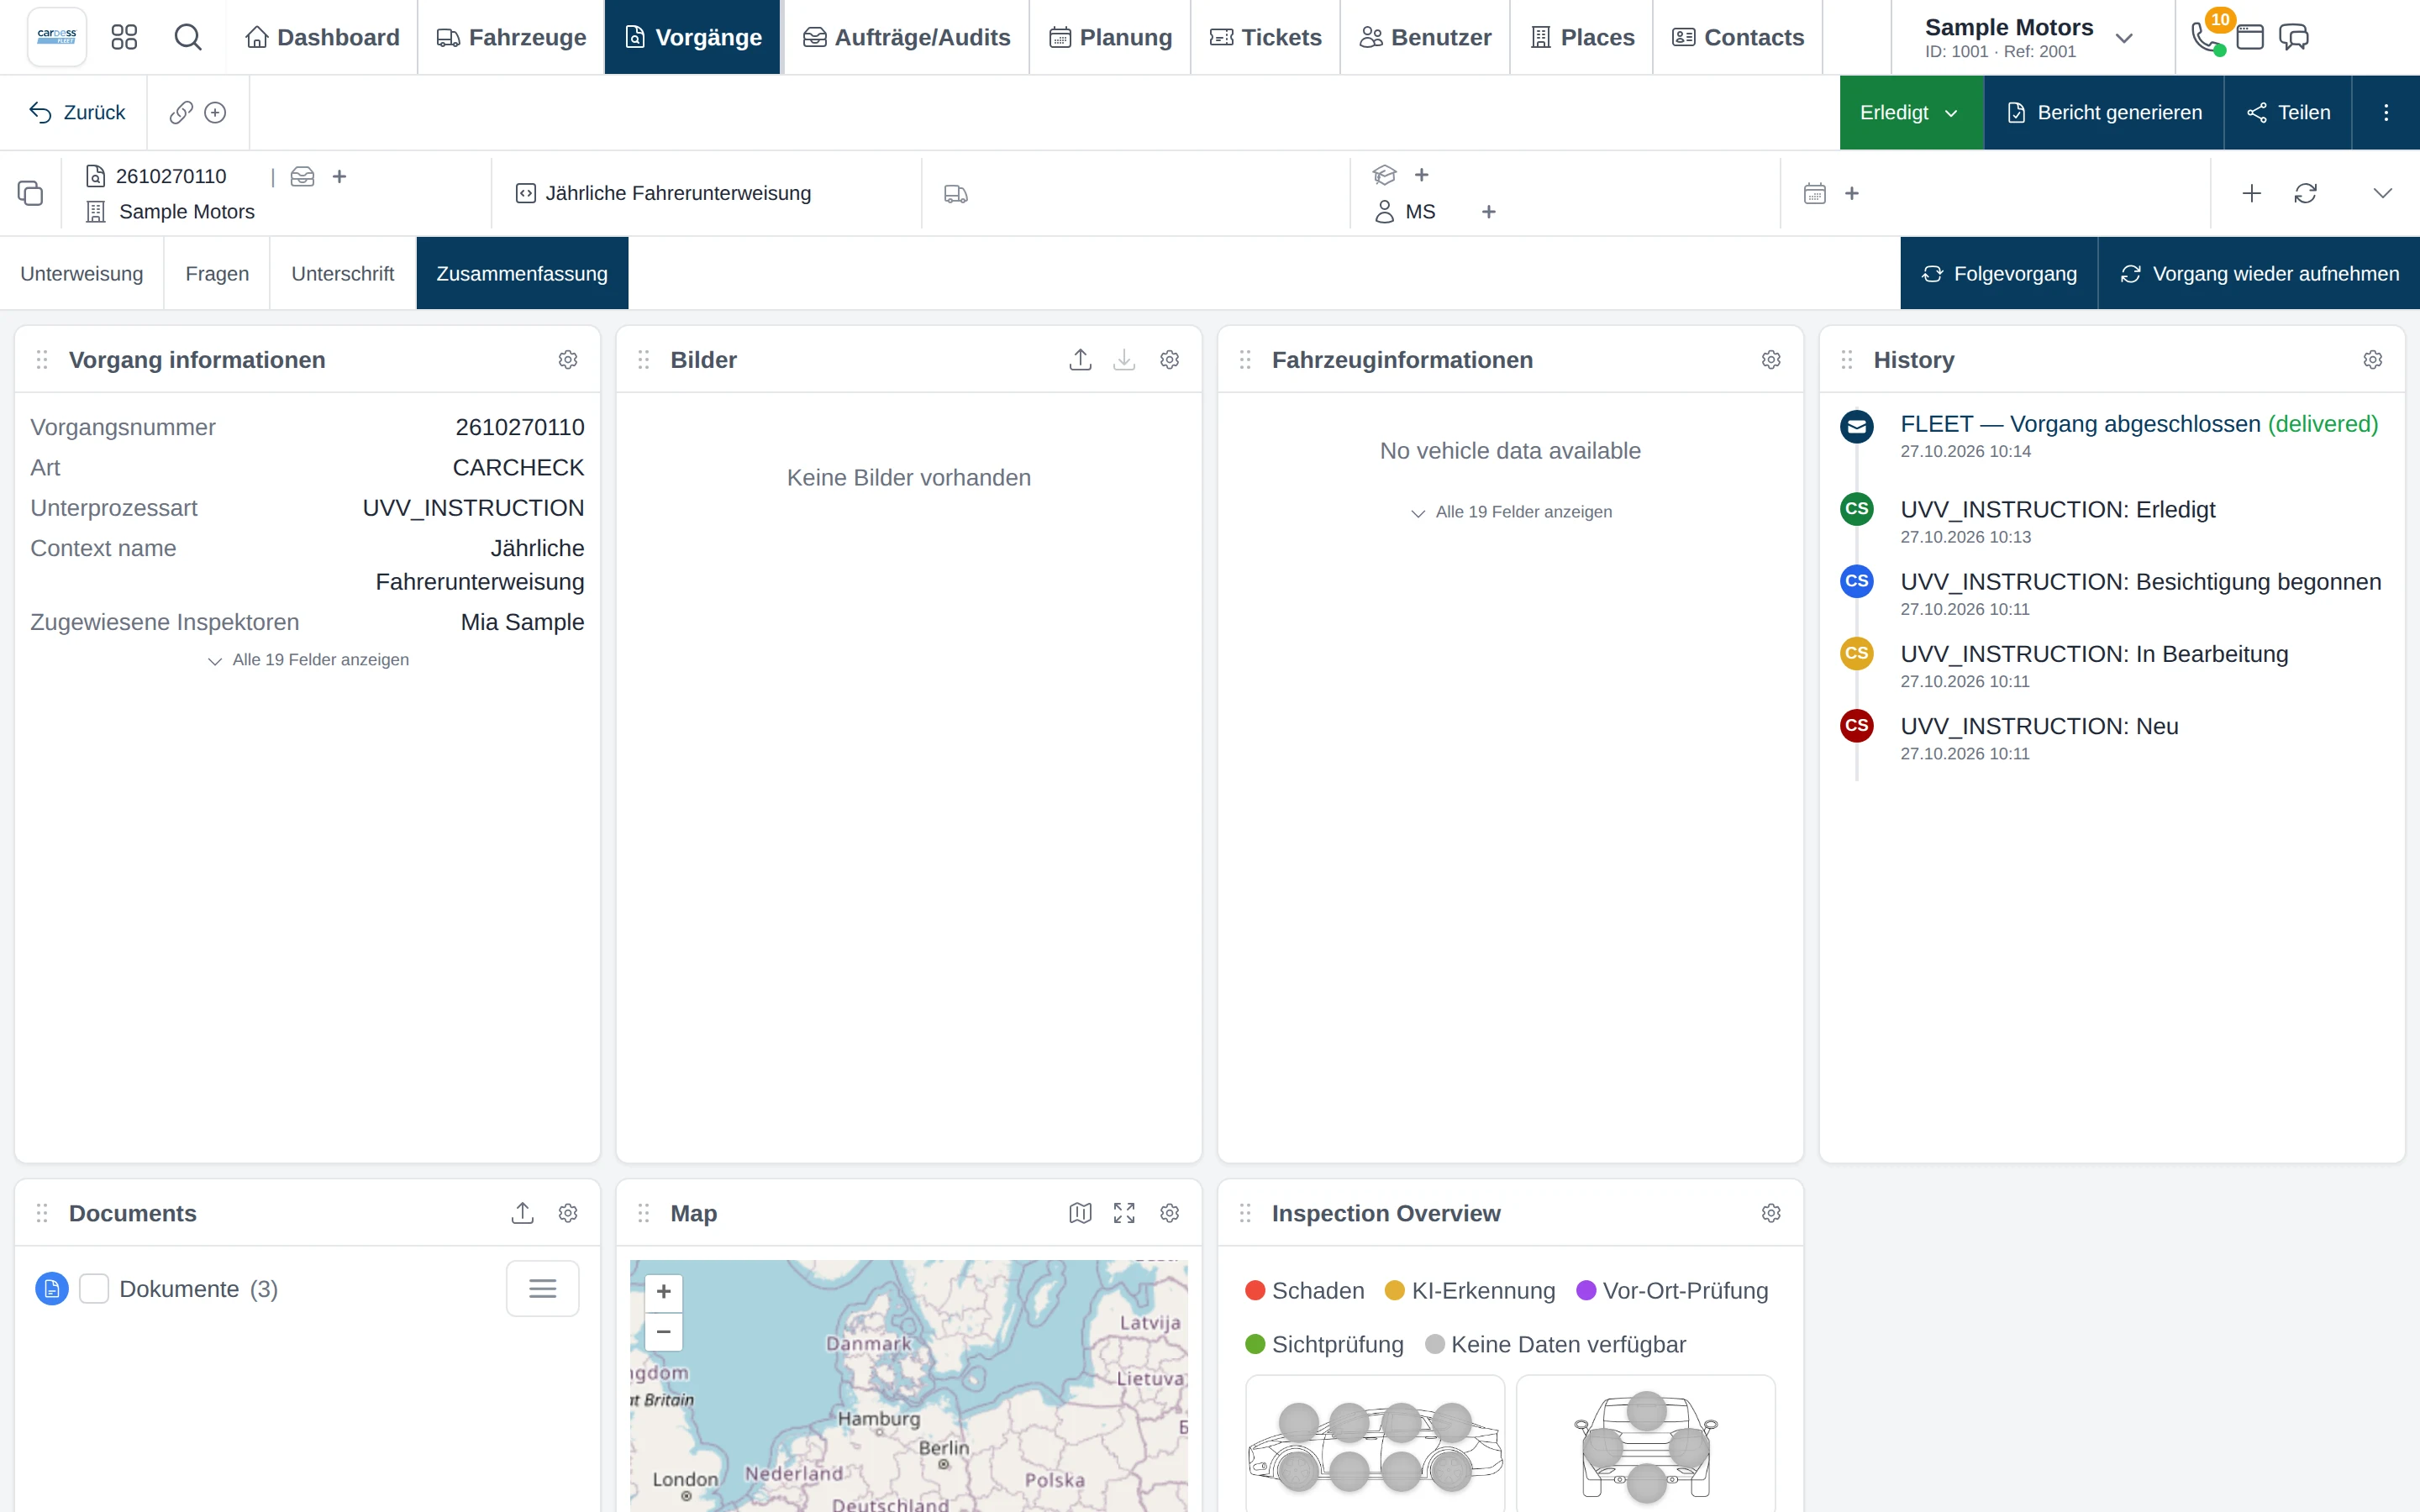The height and width of the screenshot is (1512, 2420).
Task: Click the purple Vor-Ort-Prüfung legend dot
Action: [1586, 1290]
